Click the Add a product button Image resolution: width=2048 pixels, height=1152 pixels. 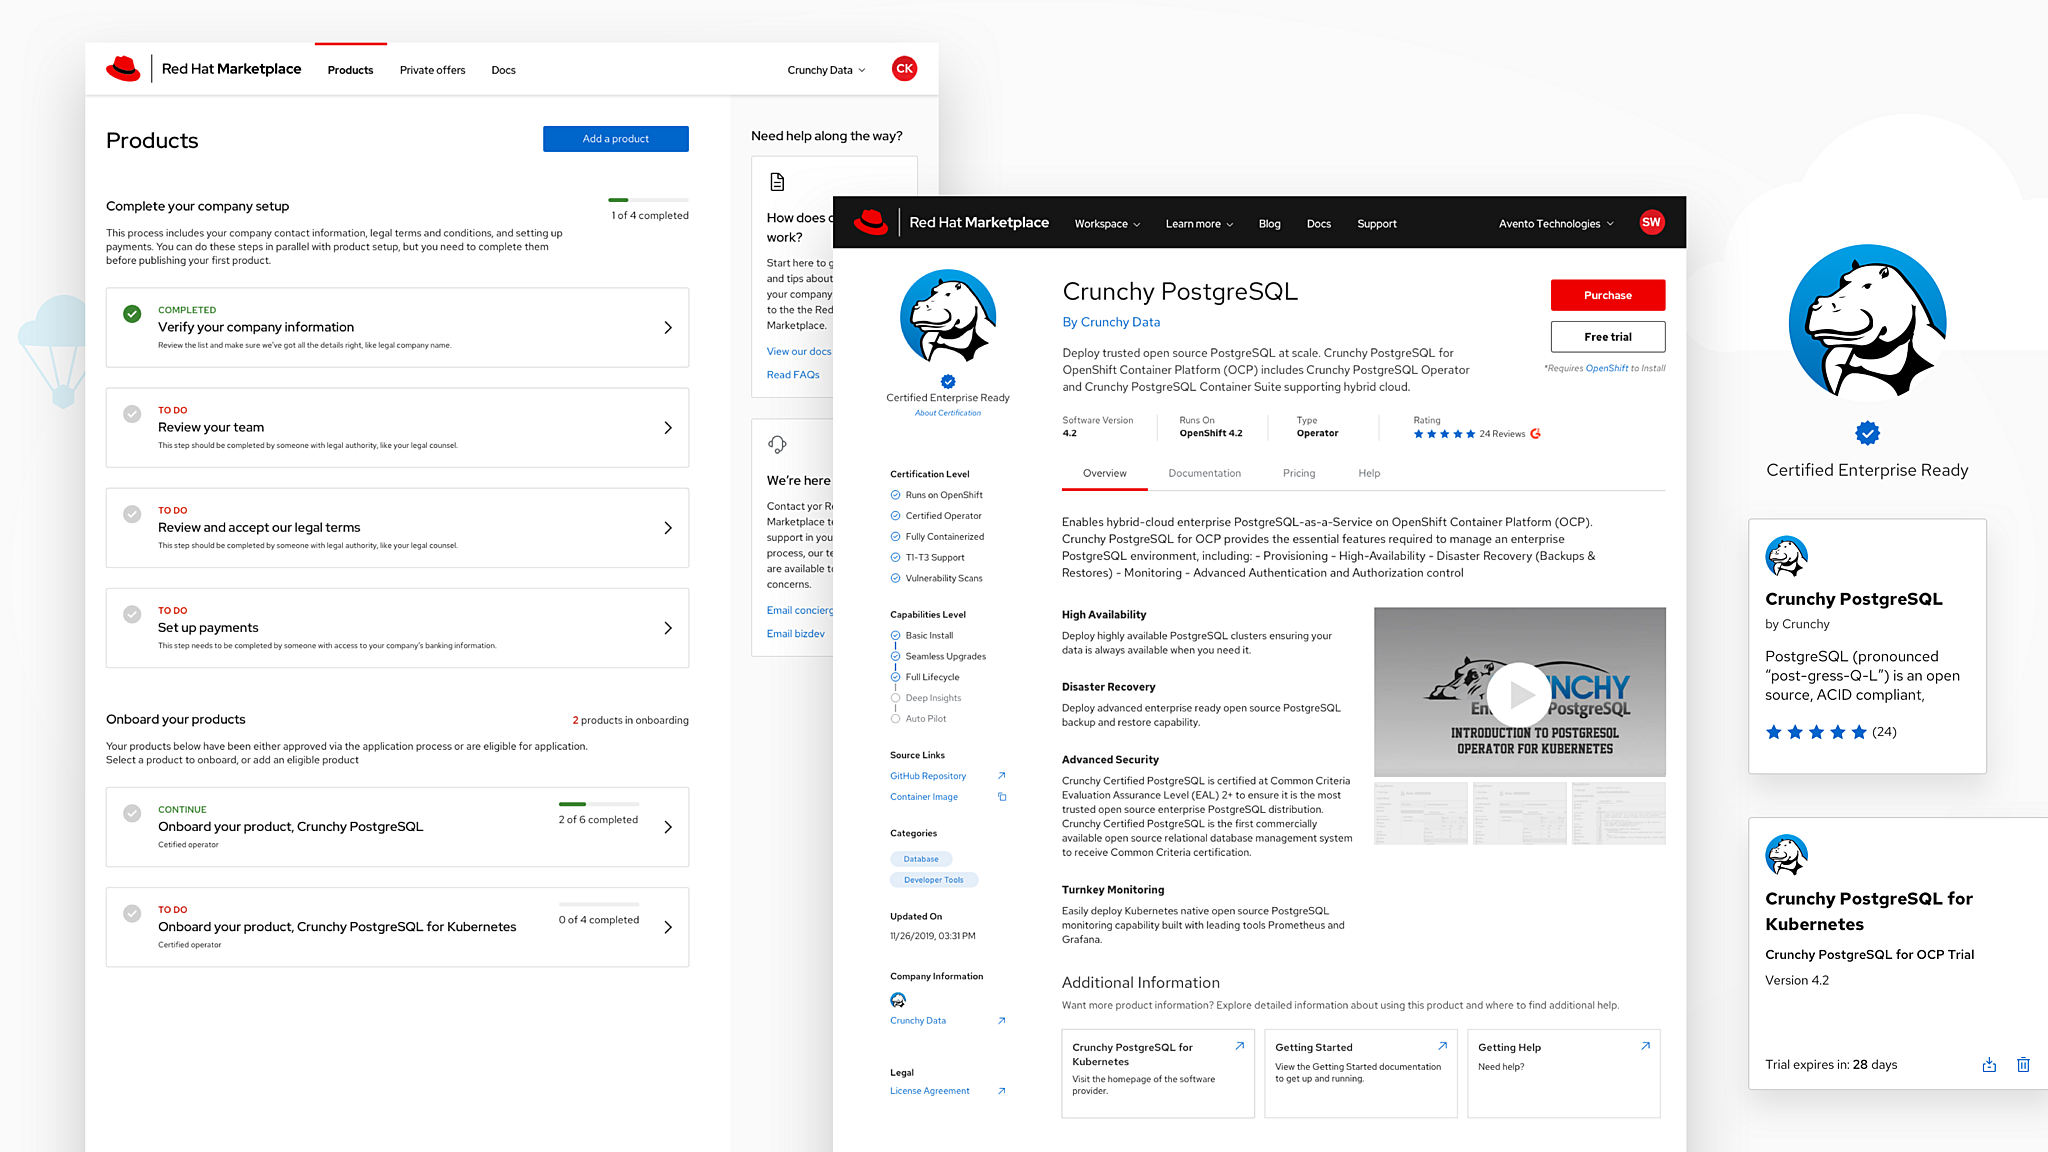[616, 139]
